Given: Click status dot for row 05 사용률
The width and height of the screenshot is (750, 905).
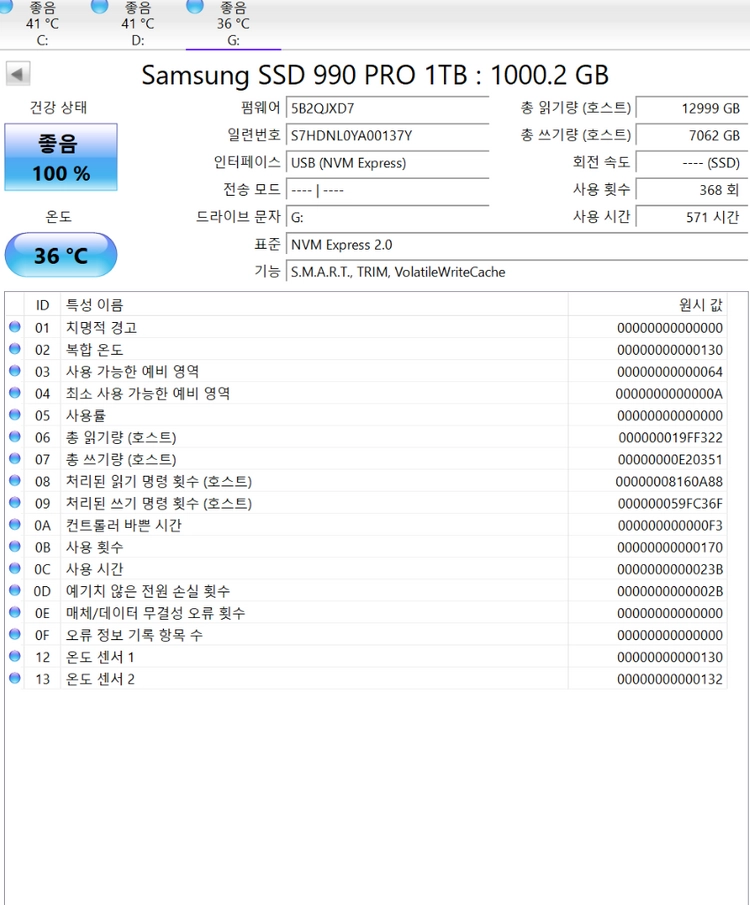Looking at the screenshot, I should click(15, 415).
